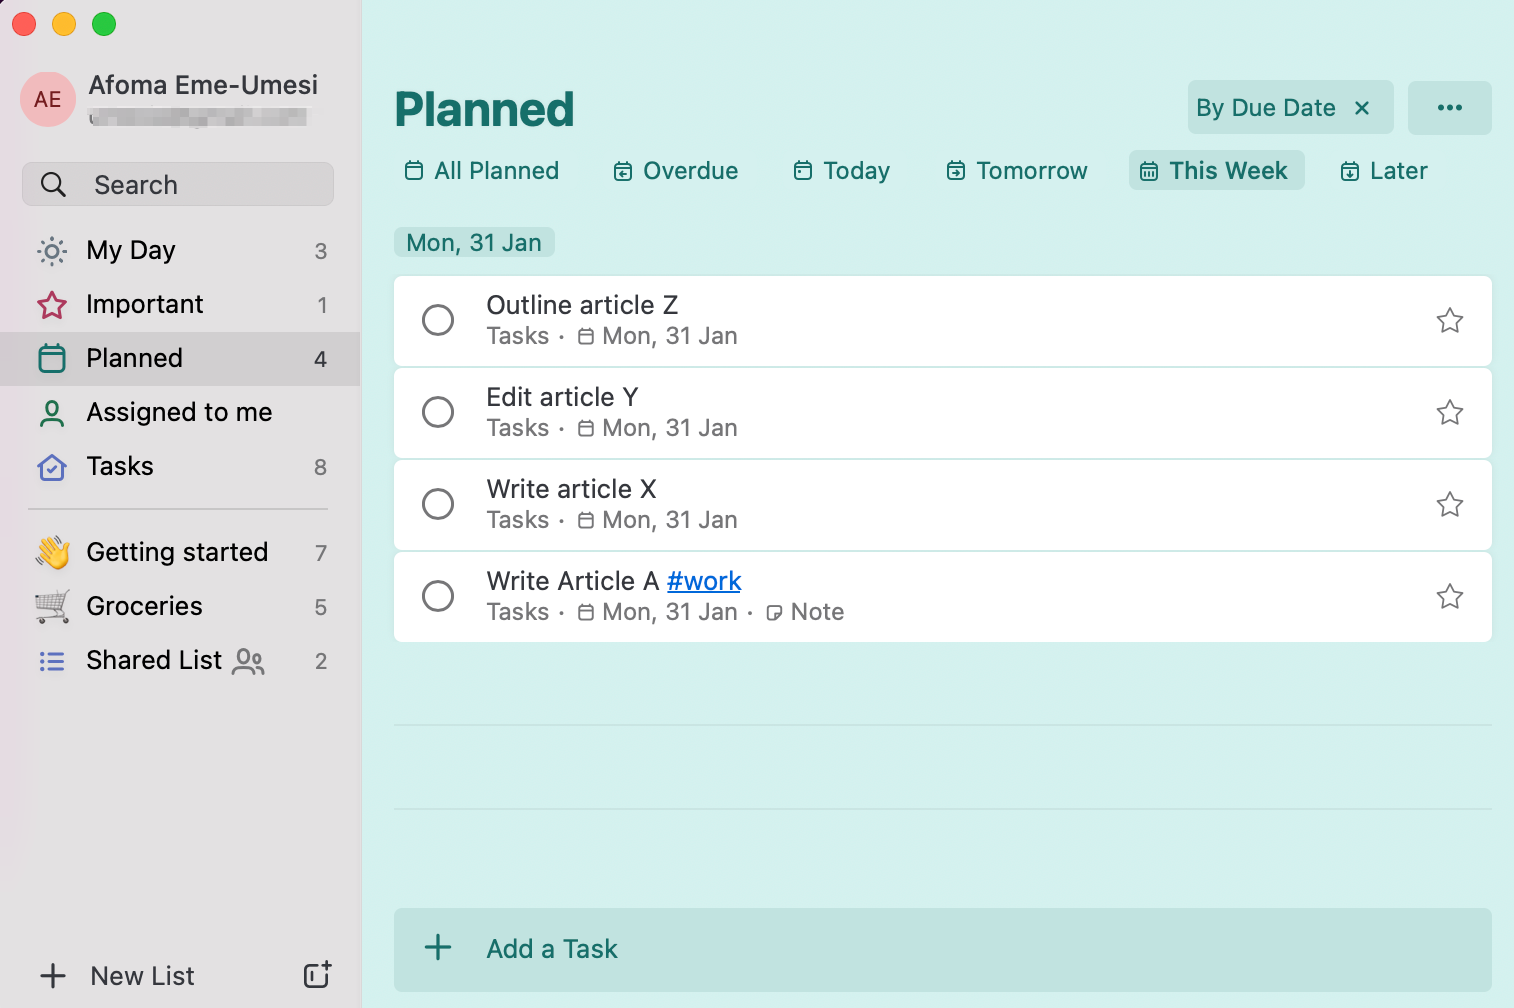Open the Tasks smart list
The image size is (1514, 1008).
[x=119, y=466]
